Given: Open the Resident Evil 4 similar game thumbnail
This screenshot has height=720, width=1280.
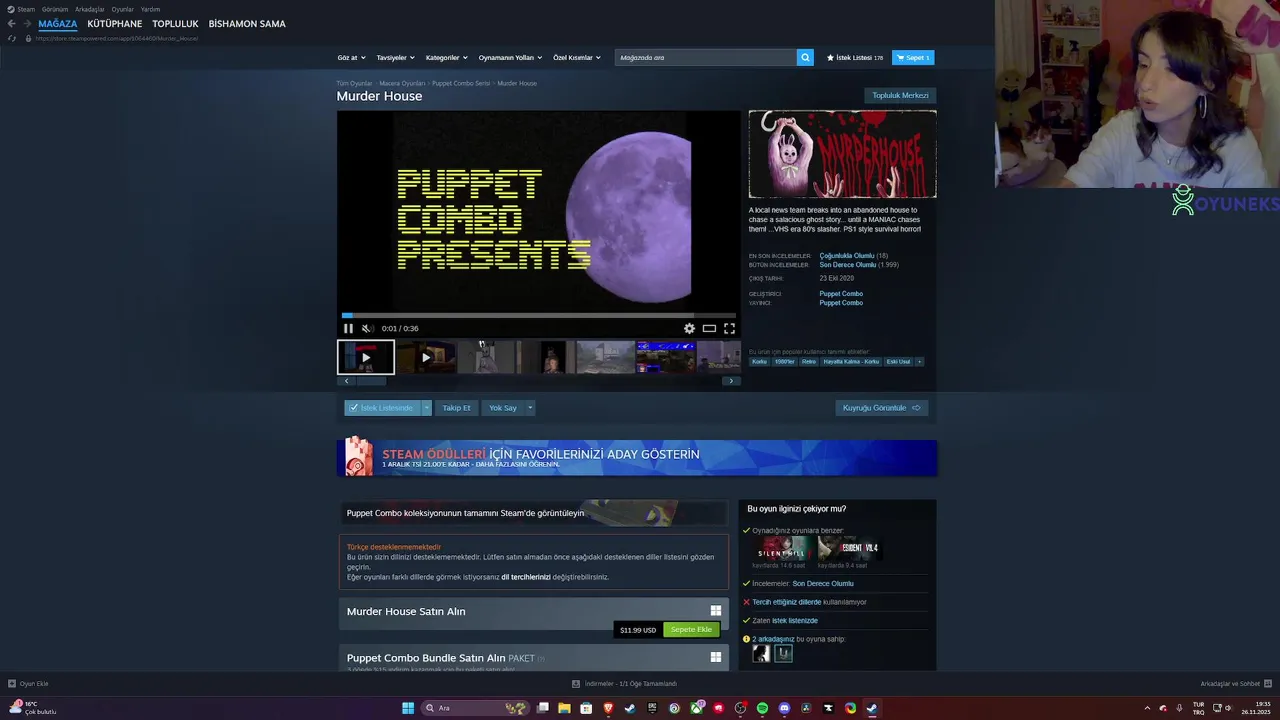Looking at the screenshot, I should point(849,548).
